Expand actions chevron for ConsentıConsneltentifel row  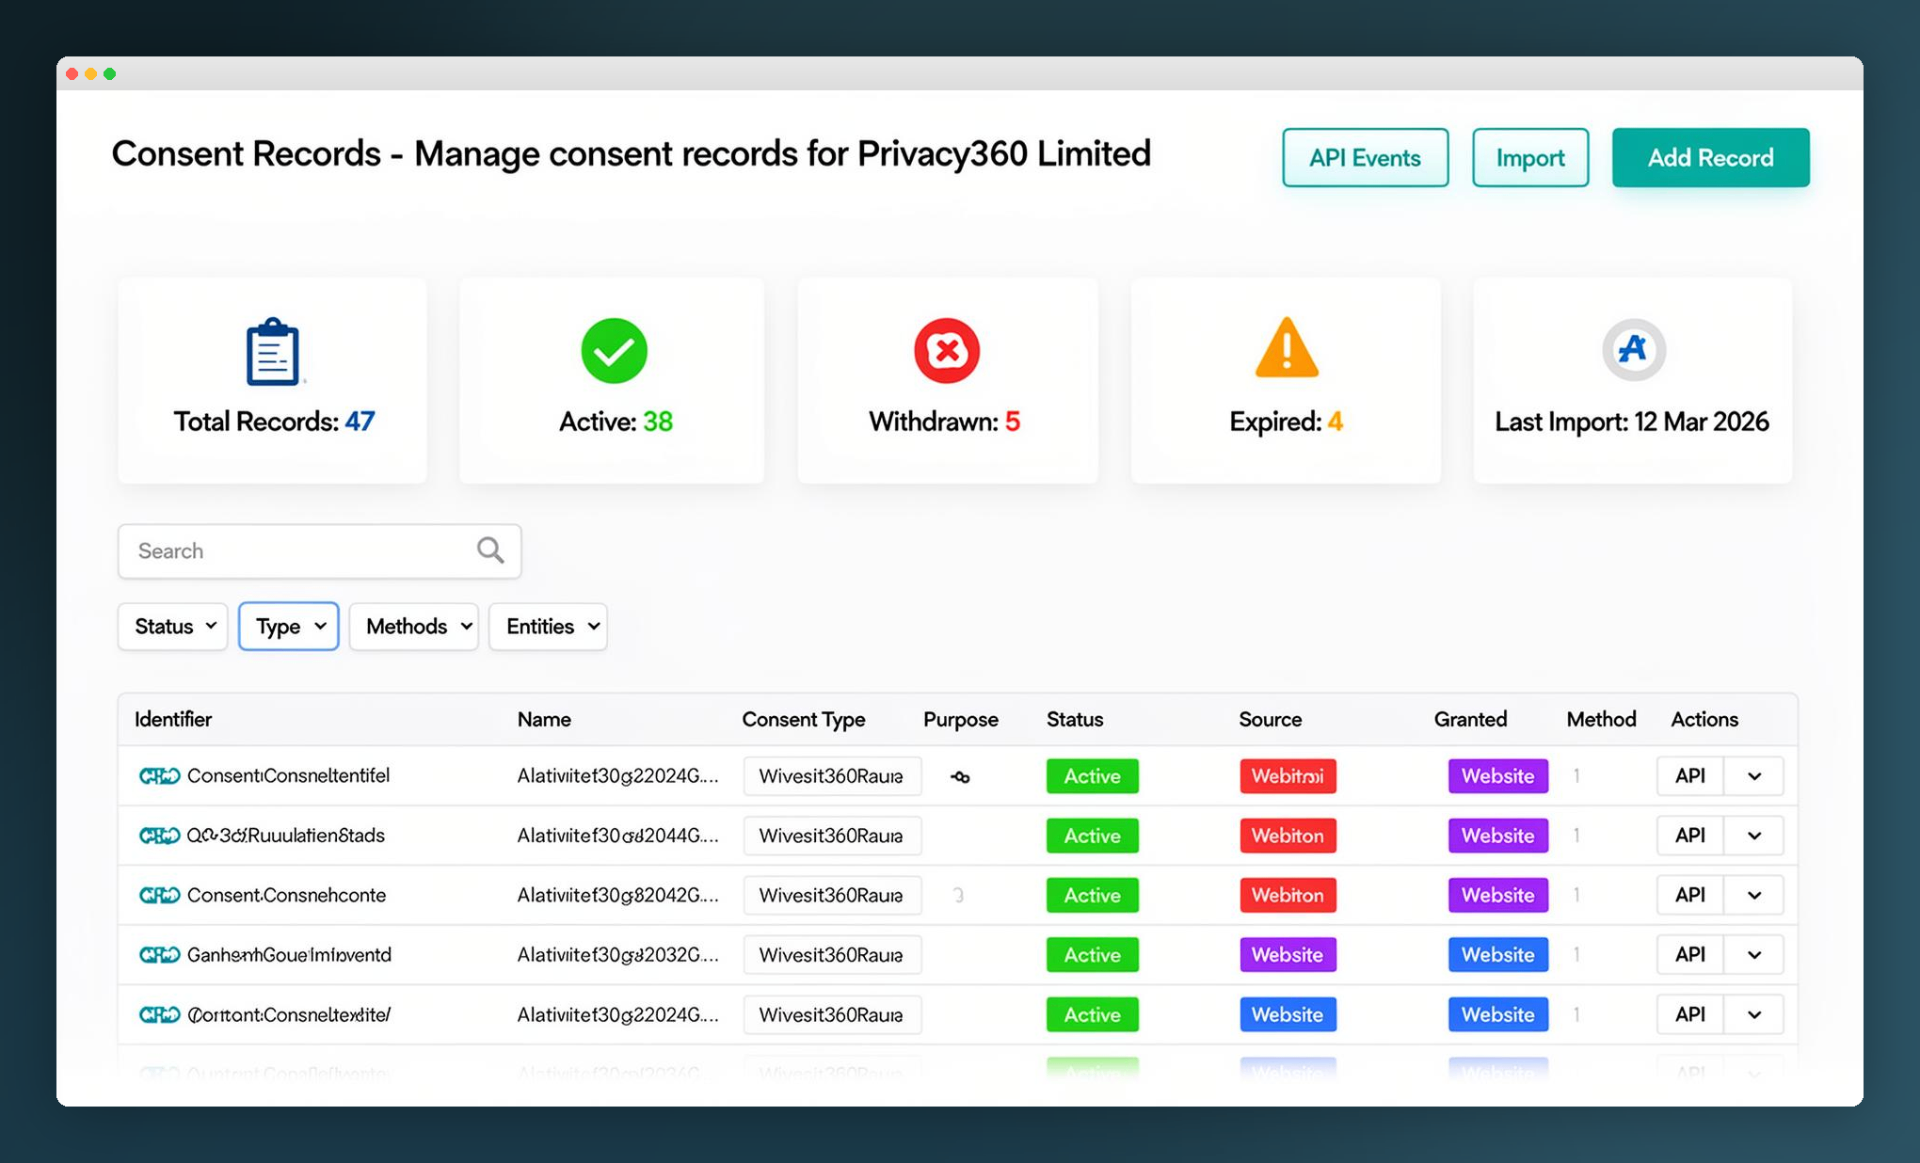[x=1754, y=776]
